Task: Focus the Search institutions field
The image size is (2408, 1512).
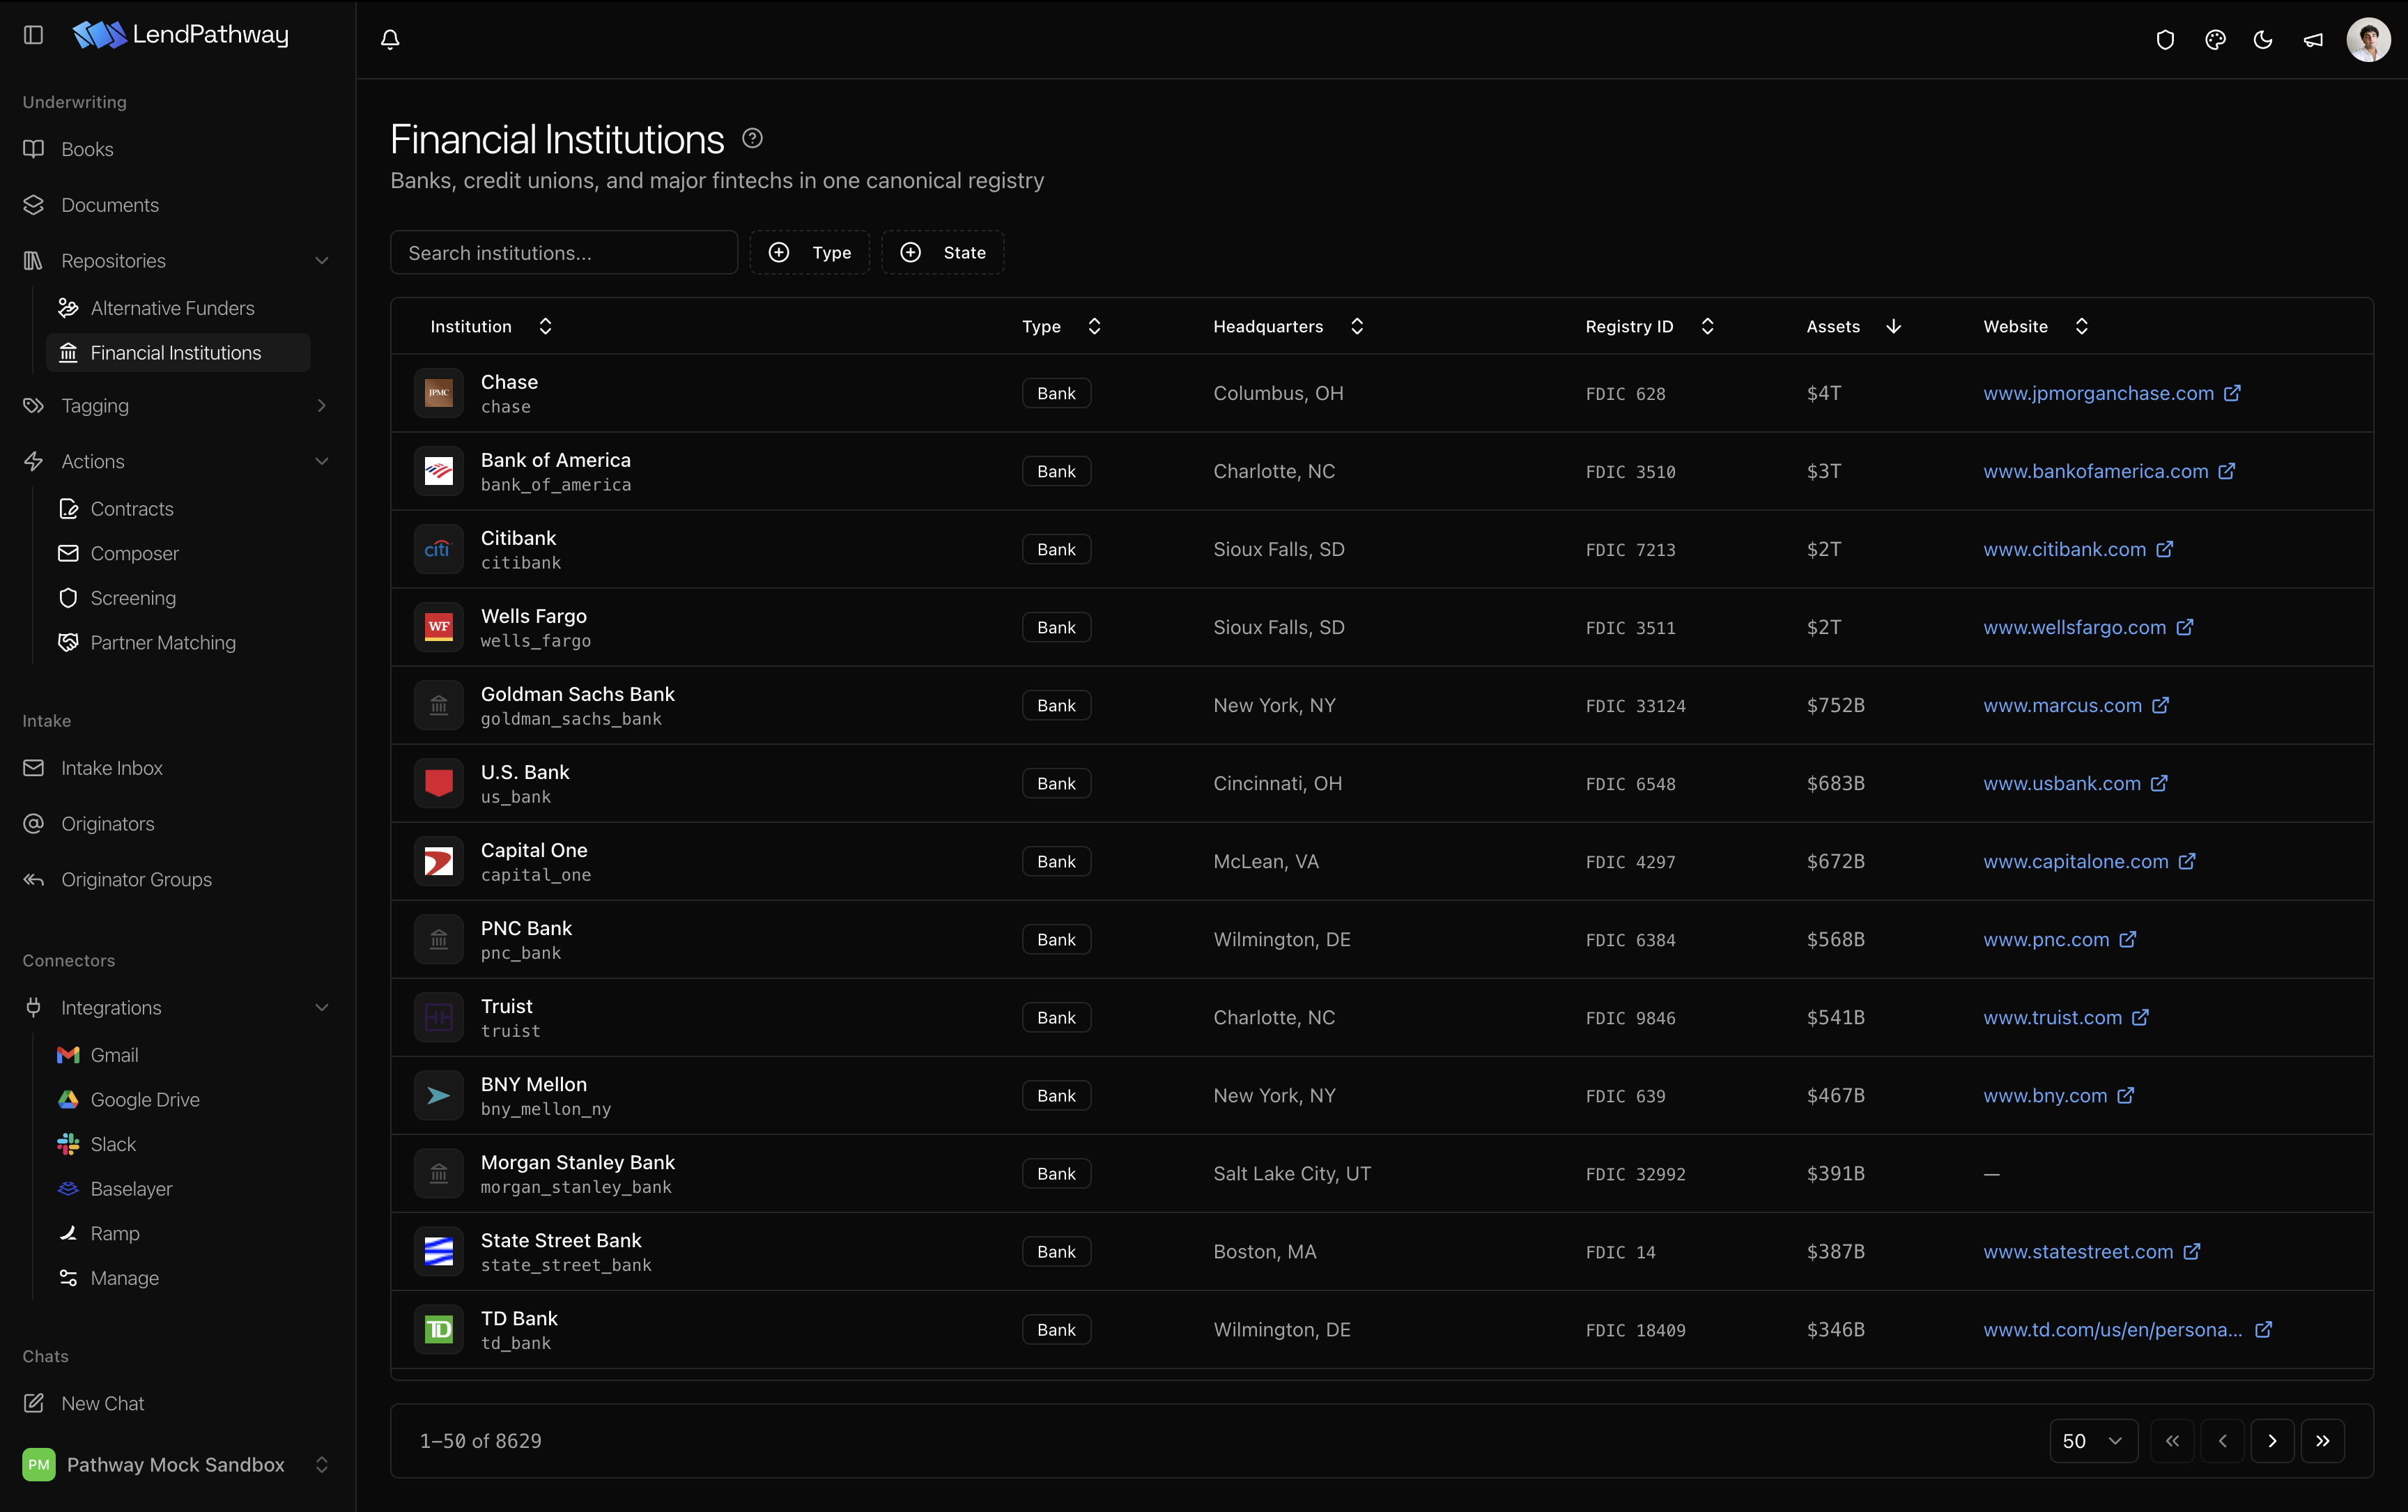Action: 564,252
